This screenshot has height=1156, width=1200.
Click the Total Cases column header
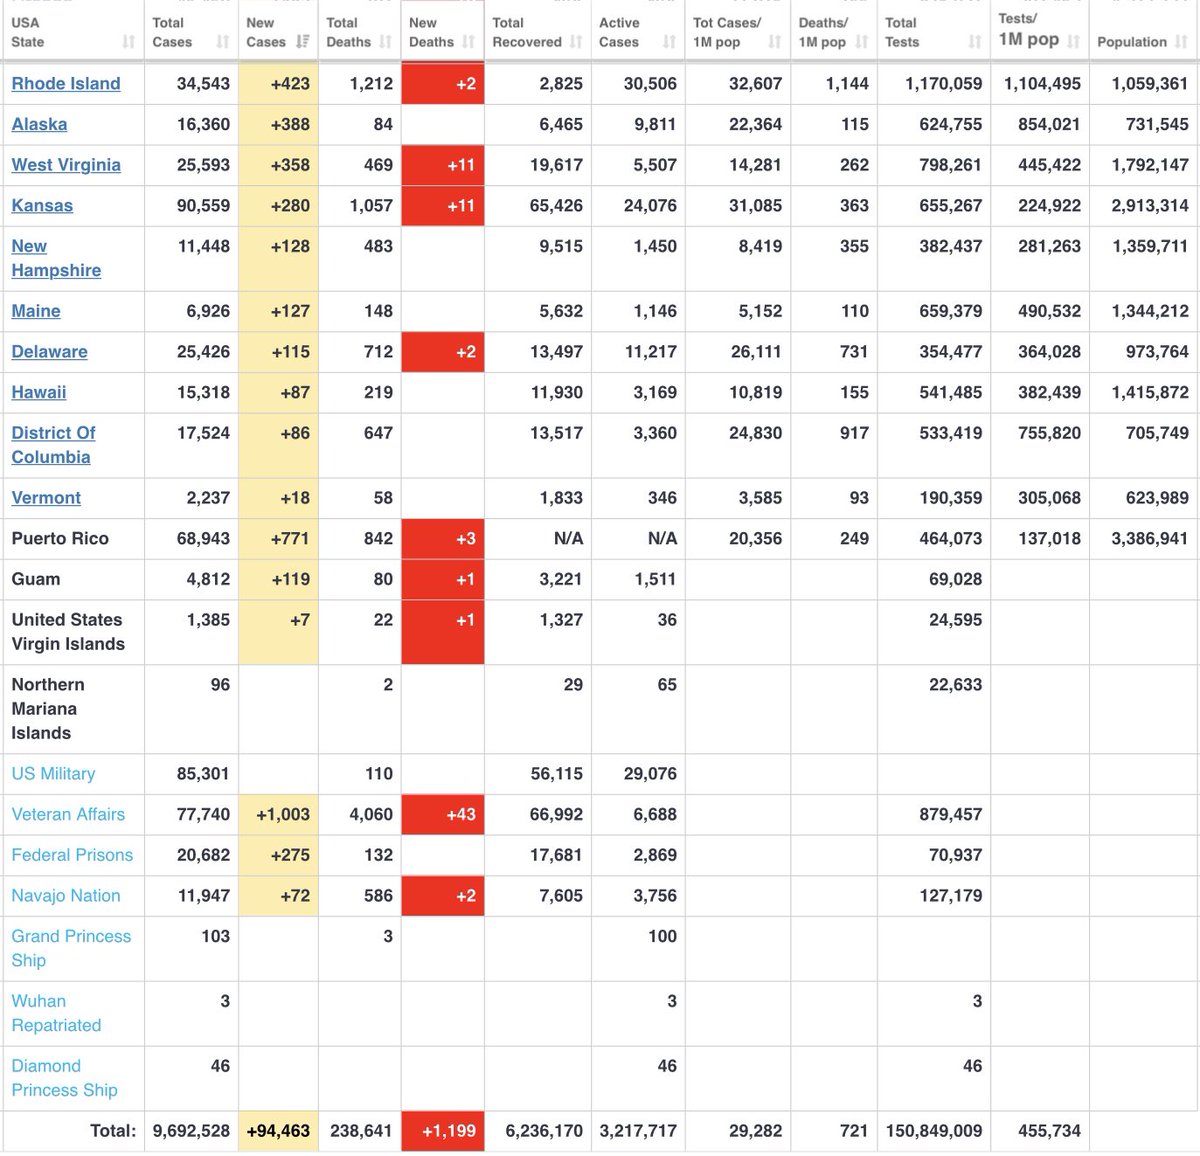pos(190,31)
